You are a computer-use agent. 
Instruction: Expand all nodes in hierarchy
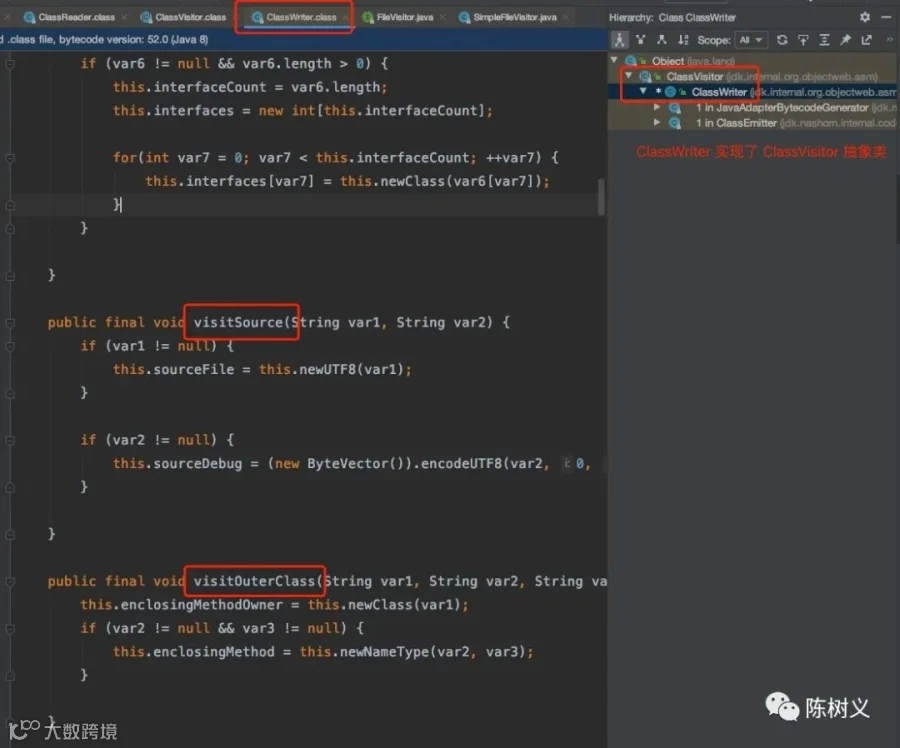(x=824, y=40)
